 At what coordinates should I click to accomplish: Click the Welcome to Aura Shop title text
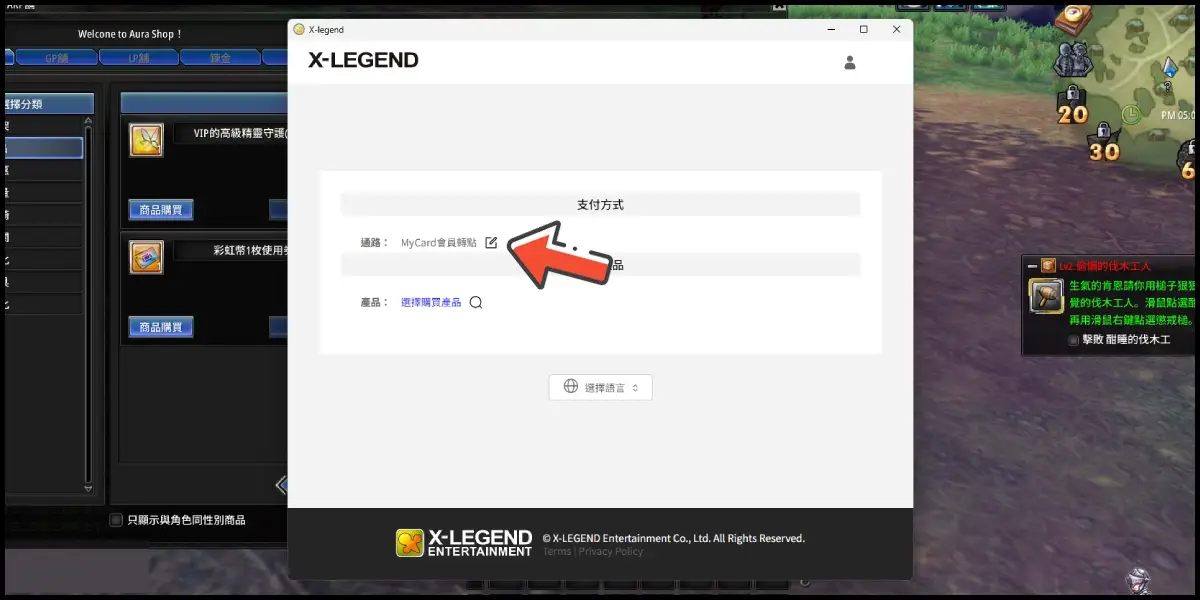pyautogui.click(x=131, y=34)
